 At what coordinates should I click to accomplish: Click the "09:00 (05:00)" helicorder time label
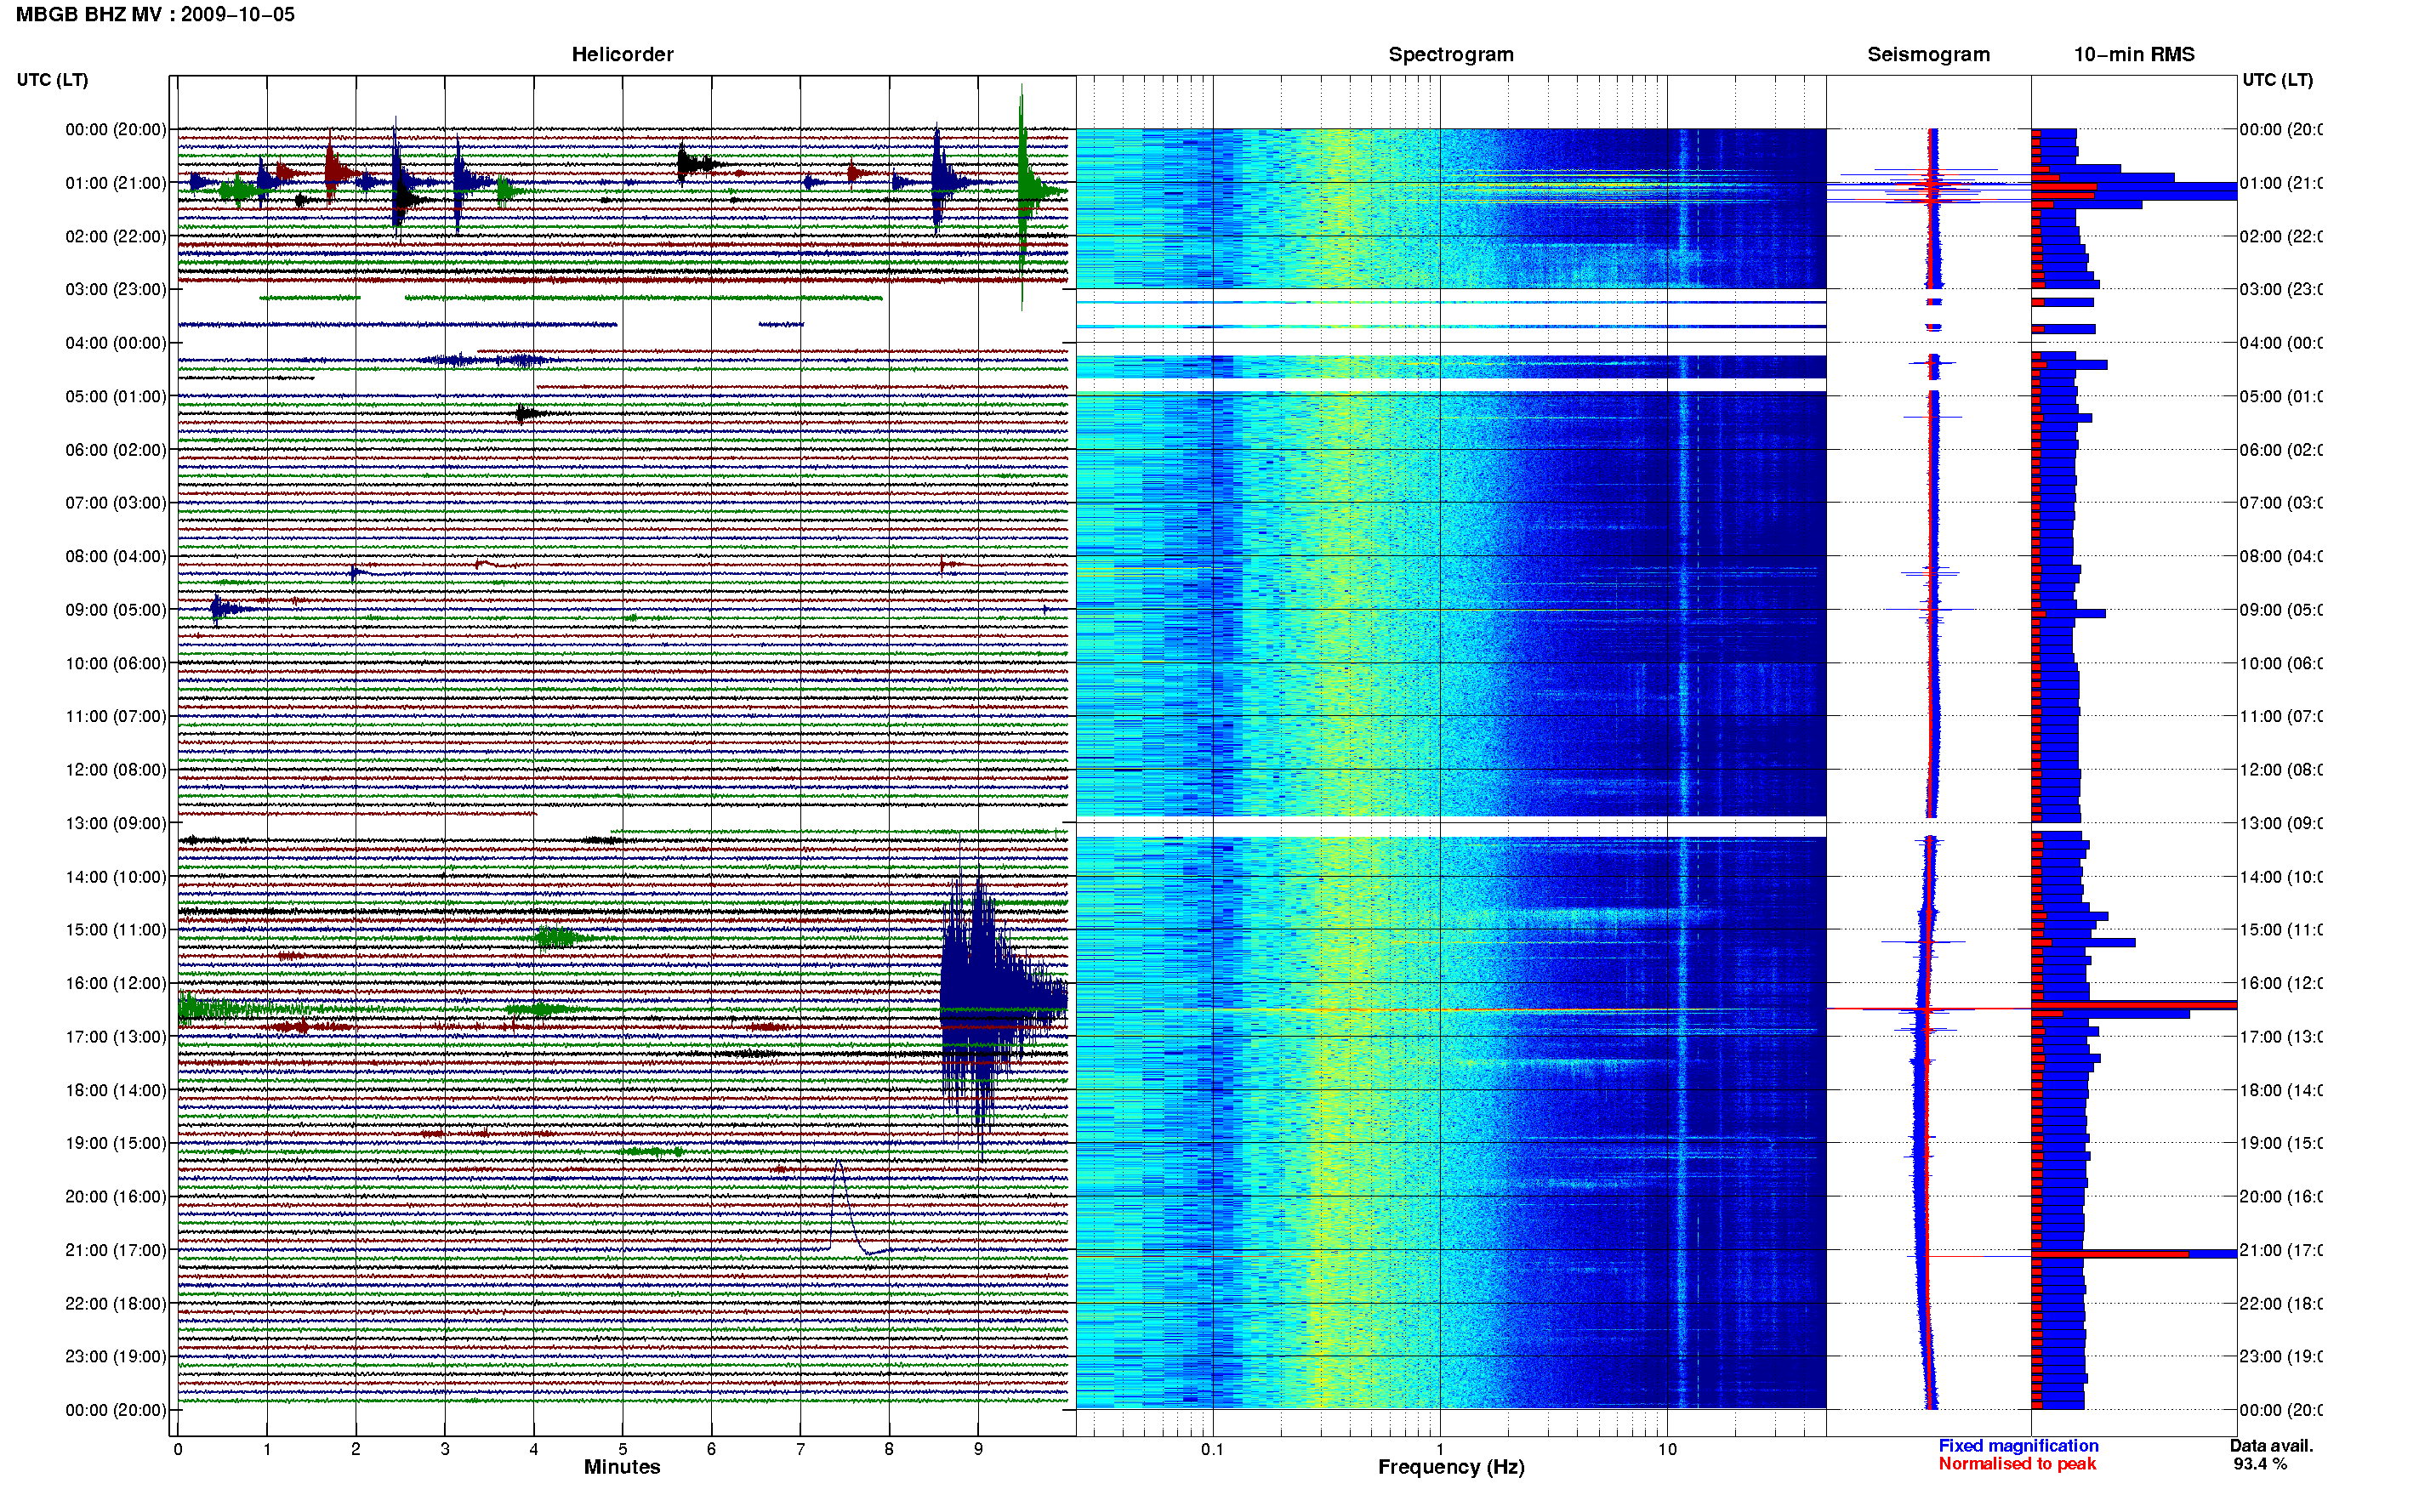116,609
